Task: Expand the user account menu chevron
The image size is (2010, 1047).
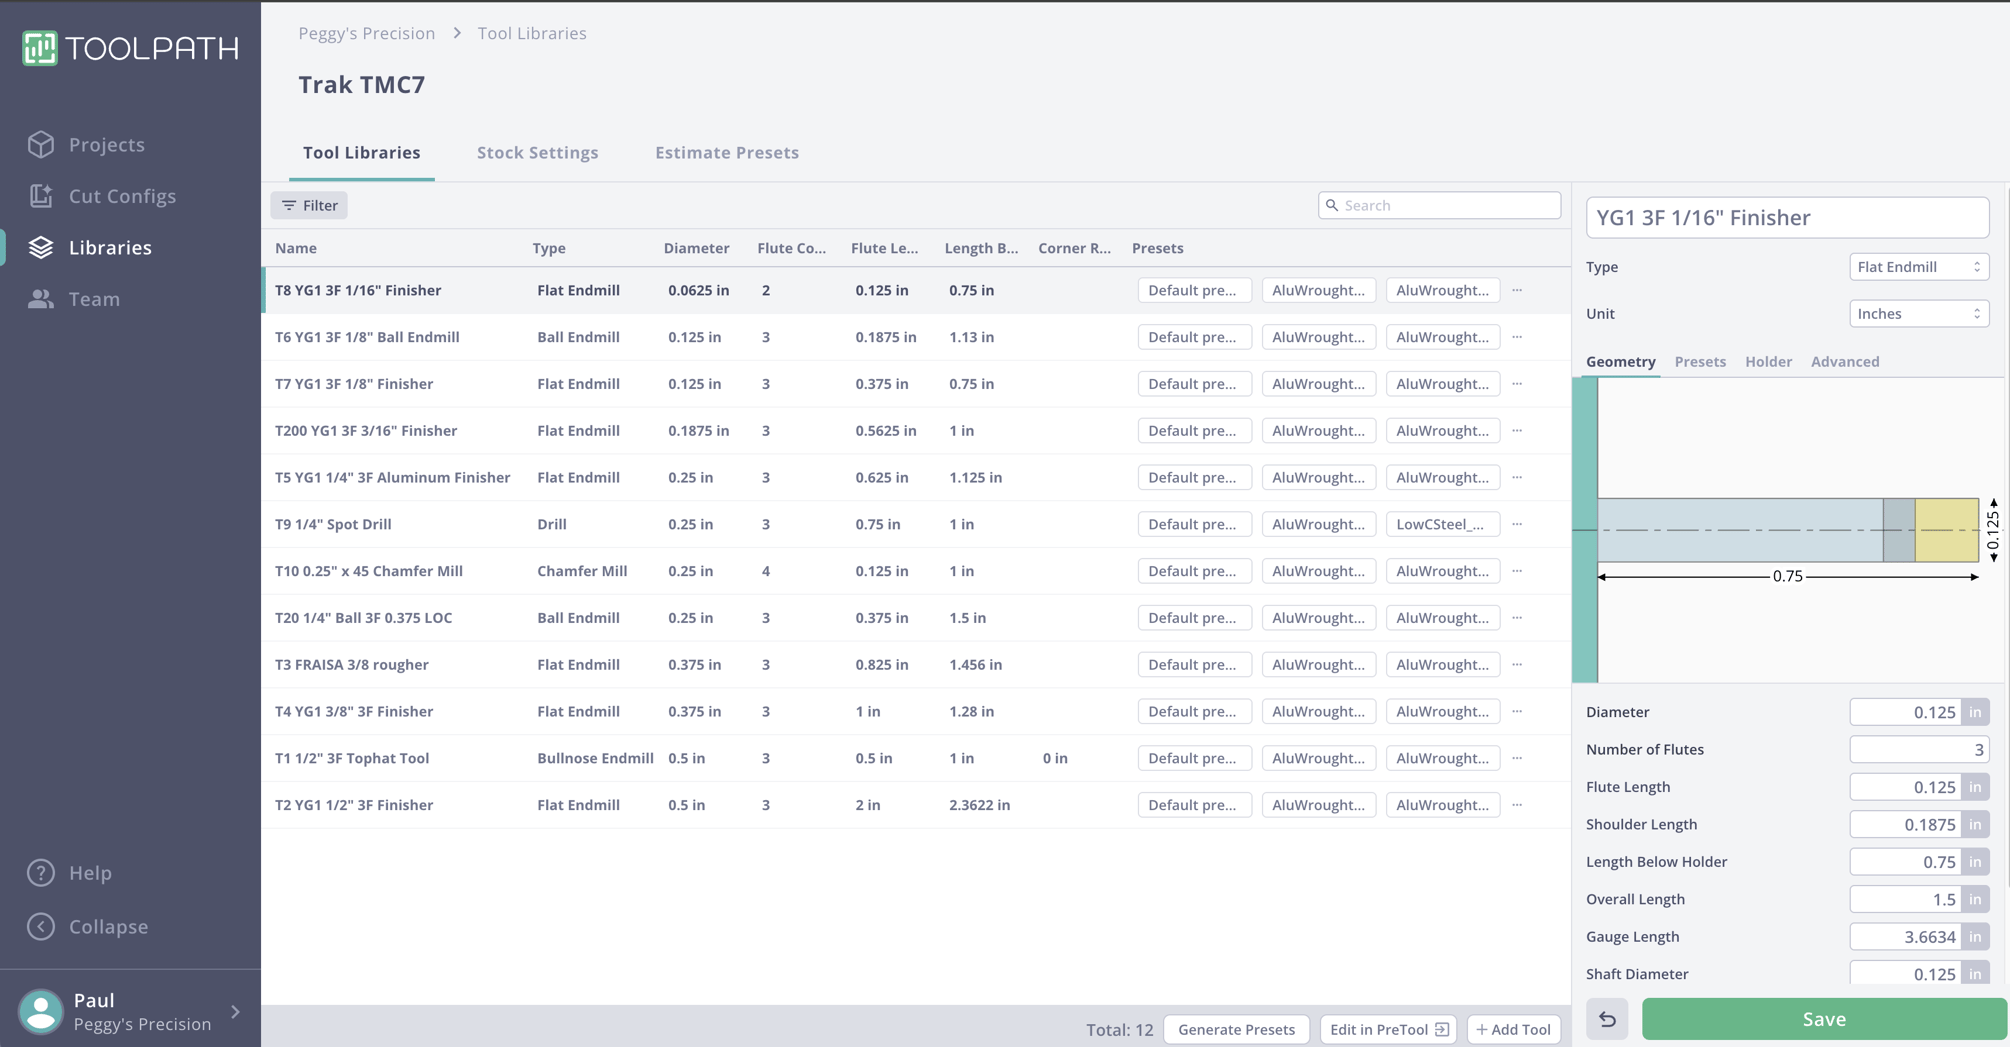Action: (x=236, y=1012)
